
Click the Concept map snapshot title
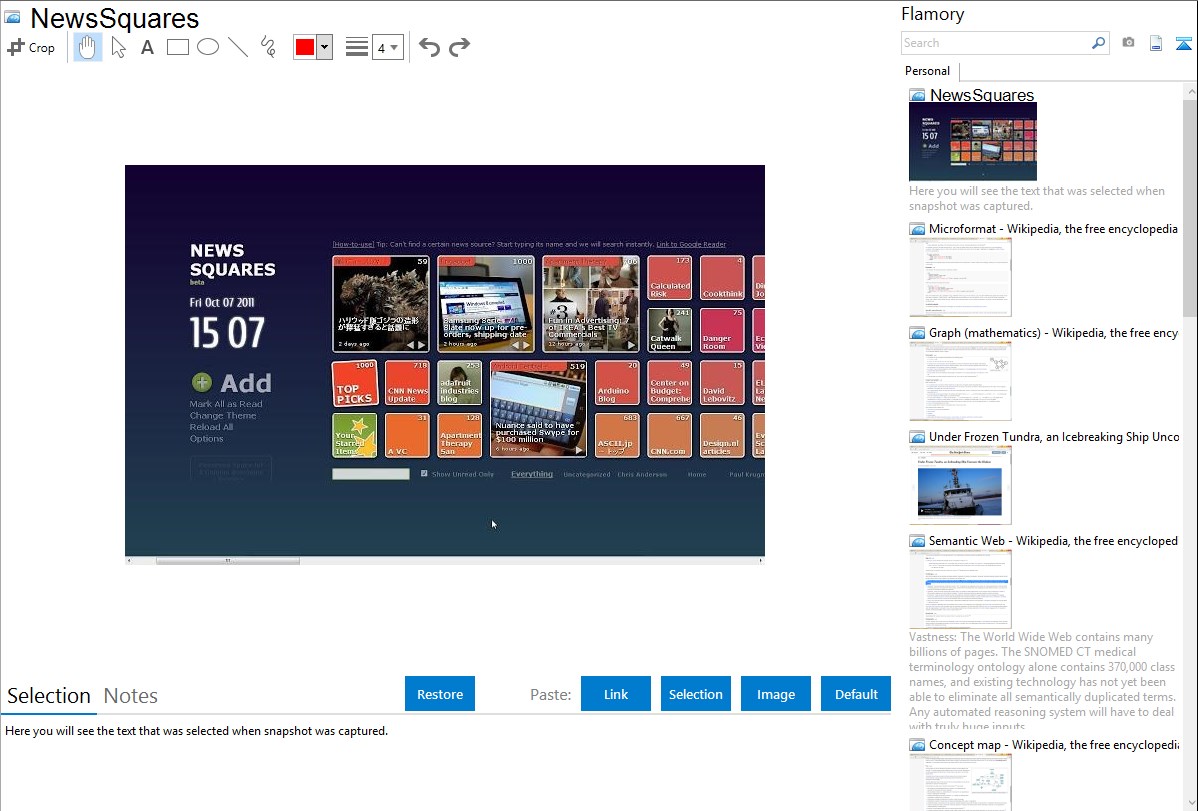point(1053,744)
